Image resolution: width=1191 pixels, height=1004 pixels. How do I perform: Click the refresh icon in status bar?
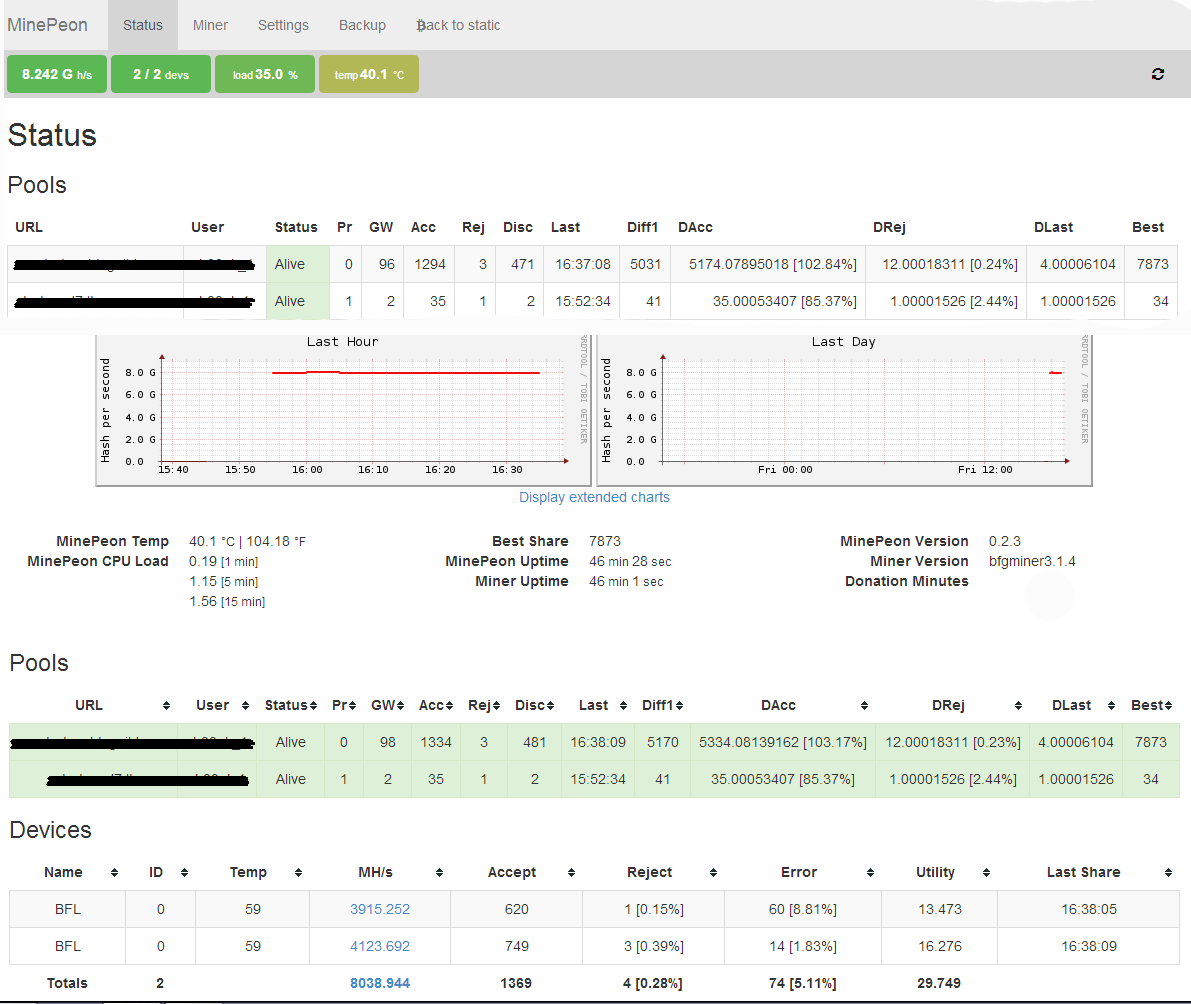(x=1158, y=74)
